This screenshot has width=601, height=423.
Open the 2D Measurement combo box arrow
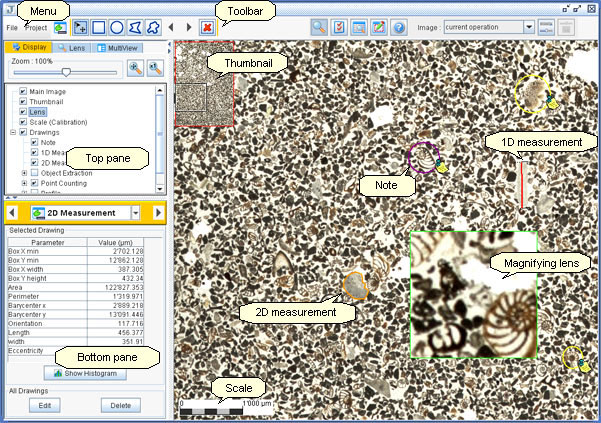click(135, 213)
